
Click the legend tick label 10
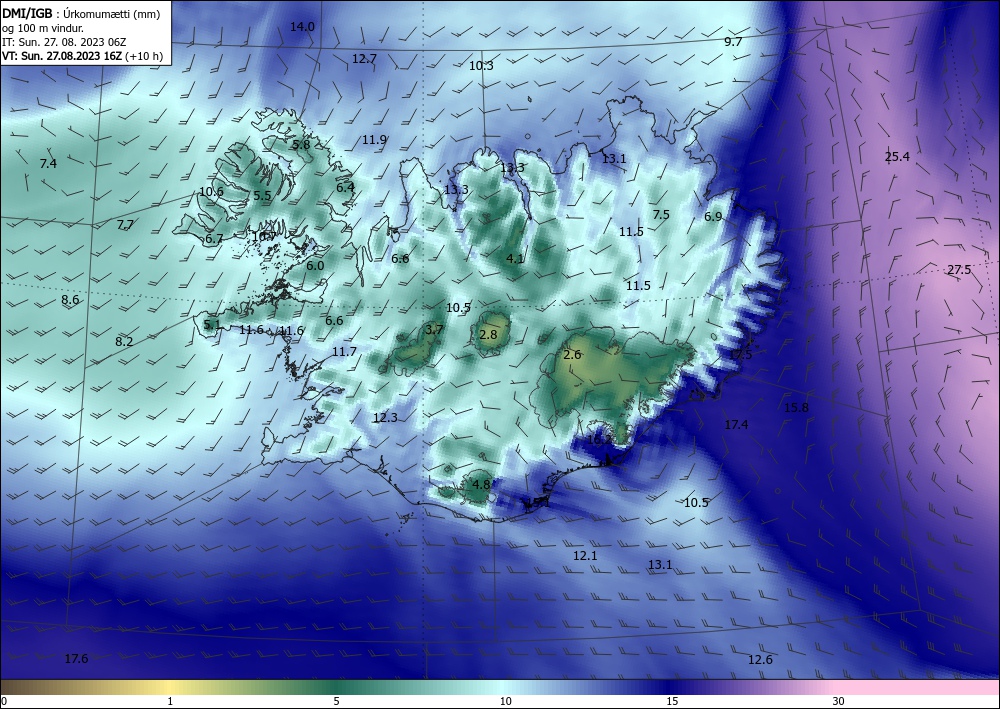[x=505, y=701]
